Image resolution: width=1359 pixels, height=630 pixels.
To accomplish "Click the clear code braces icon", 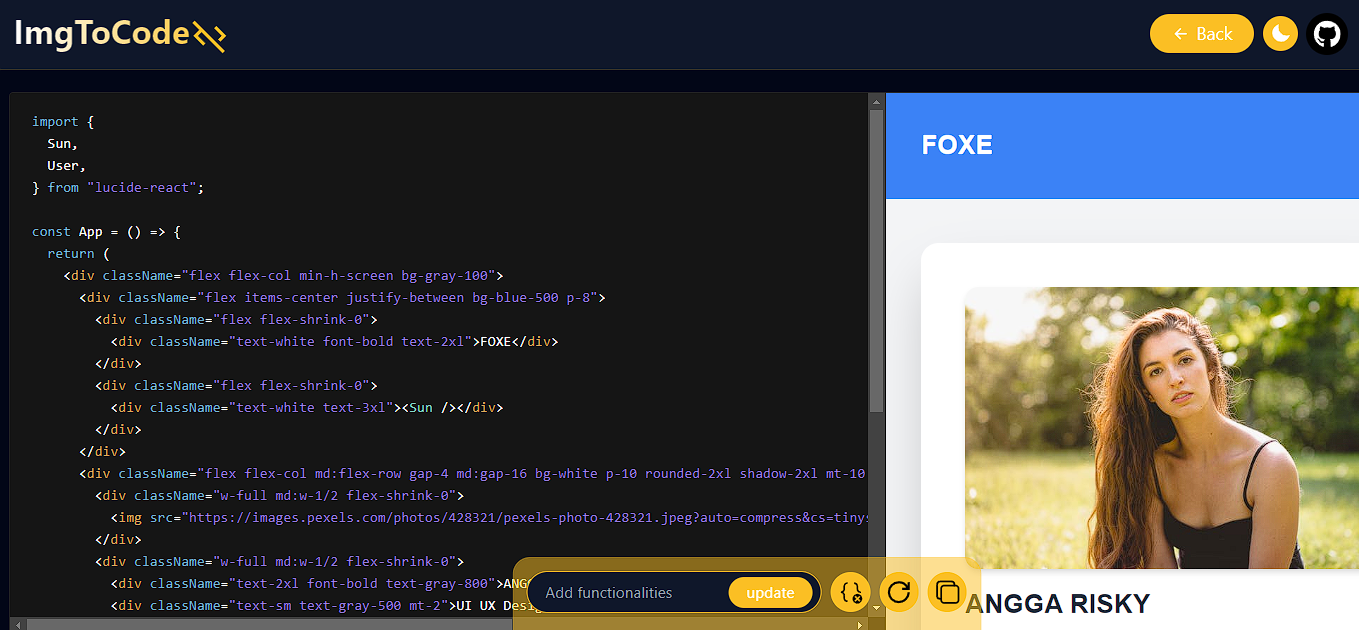I will [x=851, y=593].
